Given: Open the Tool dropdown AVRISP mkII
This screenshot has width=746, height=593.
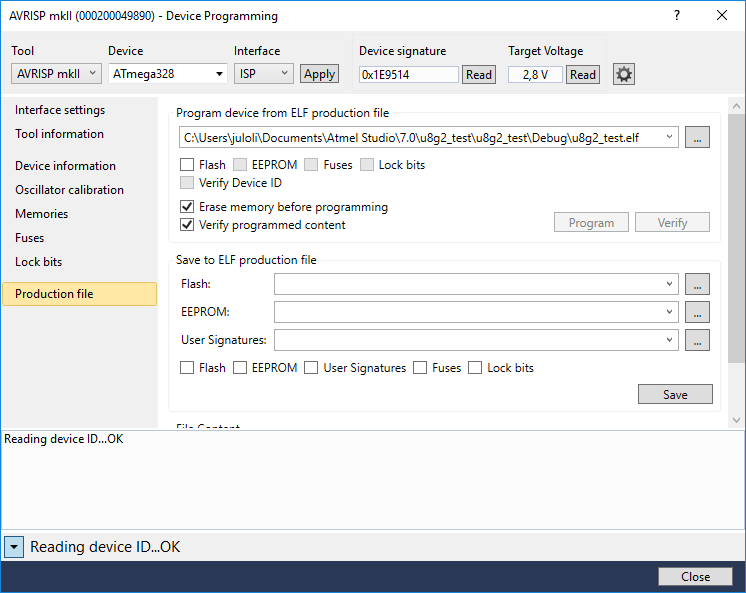Looking at the screenshot, I should (x=56, y=73).
